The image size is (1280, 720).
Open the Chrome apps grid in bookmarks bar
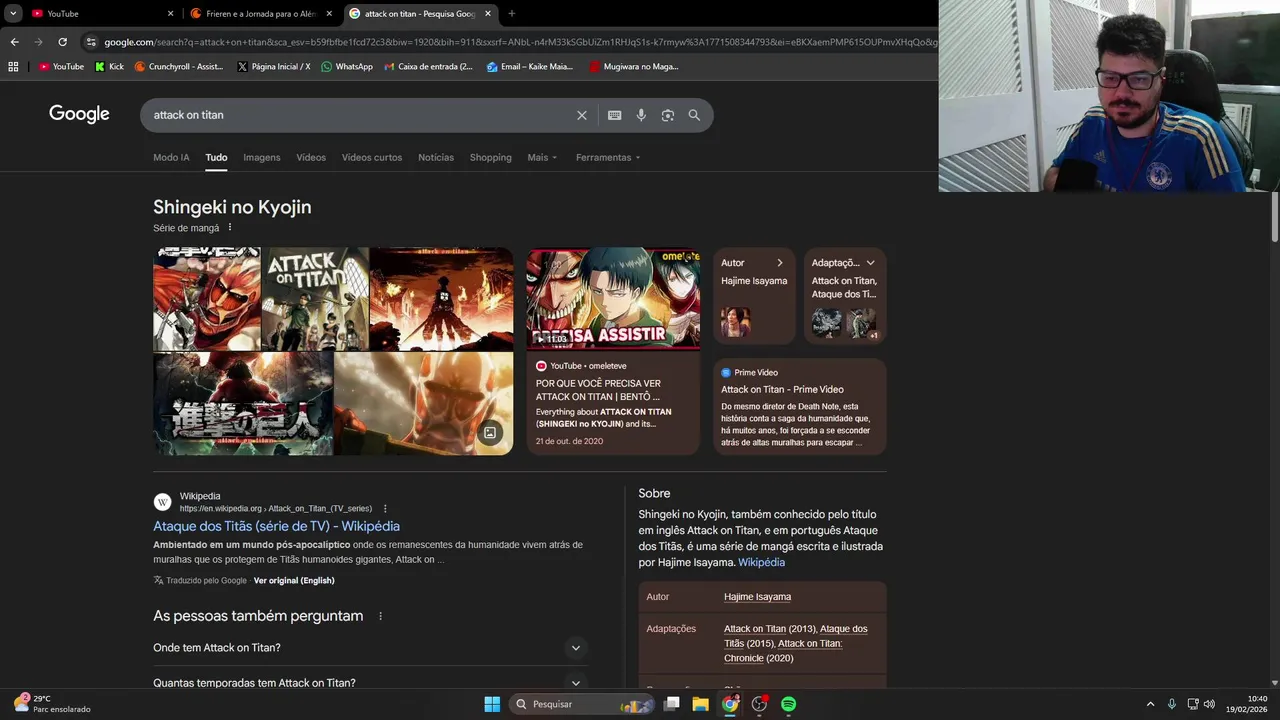click(13, 67)
